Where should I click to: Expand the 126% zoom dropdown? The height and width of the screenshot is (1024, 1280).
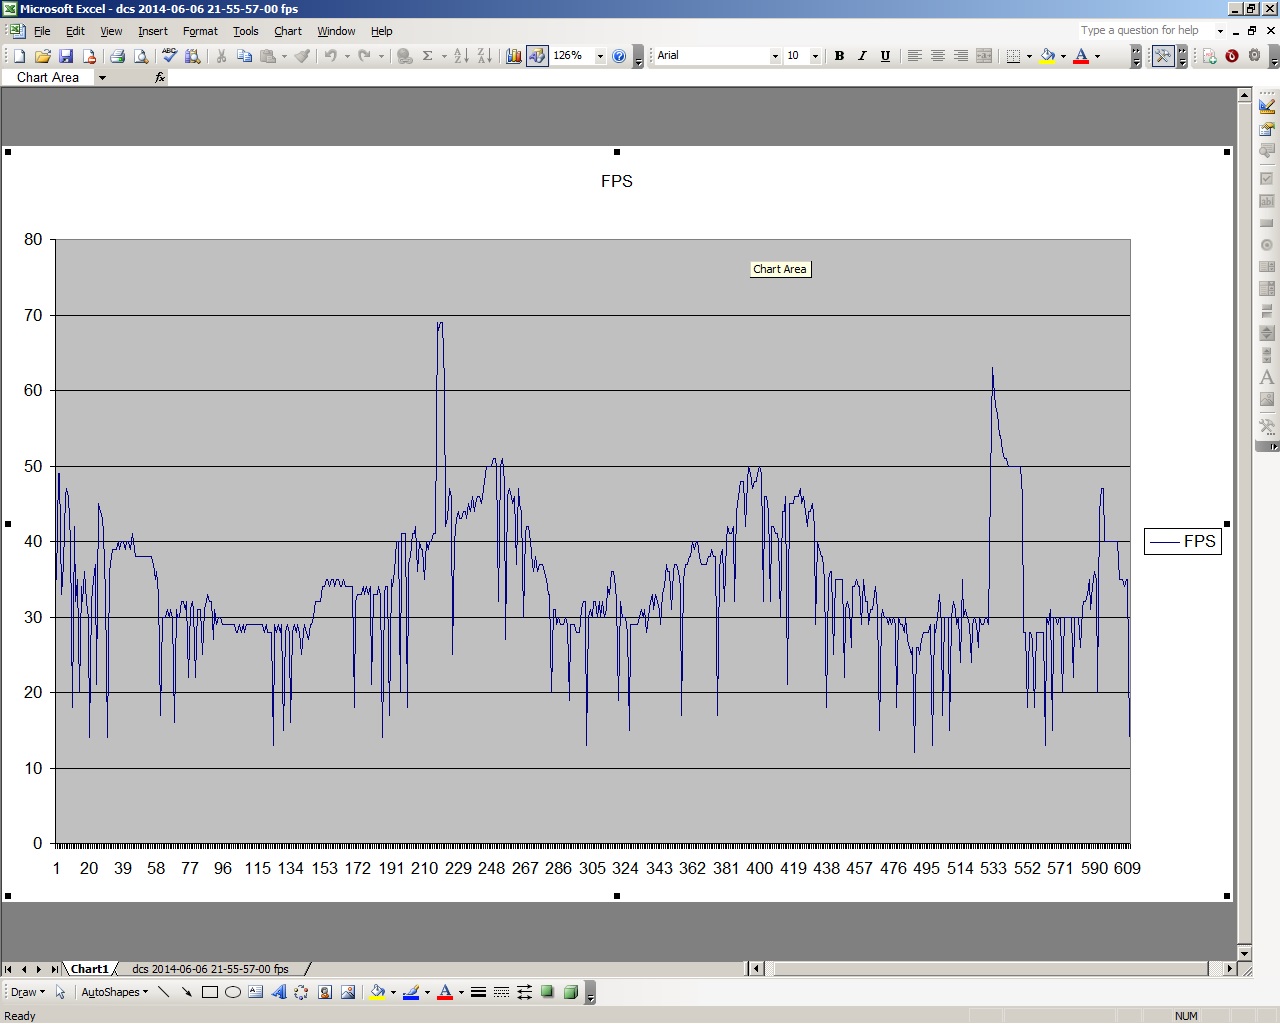point(600,56)
